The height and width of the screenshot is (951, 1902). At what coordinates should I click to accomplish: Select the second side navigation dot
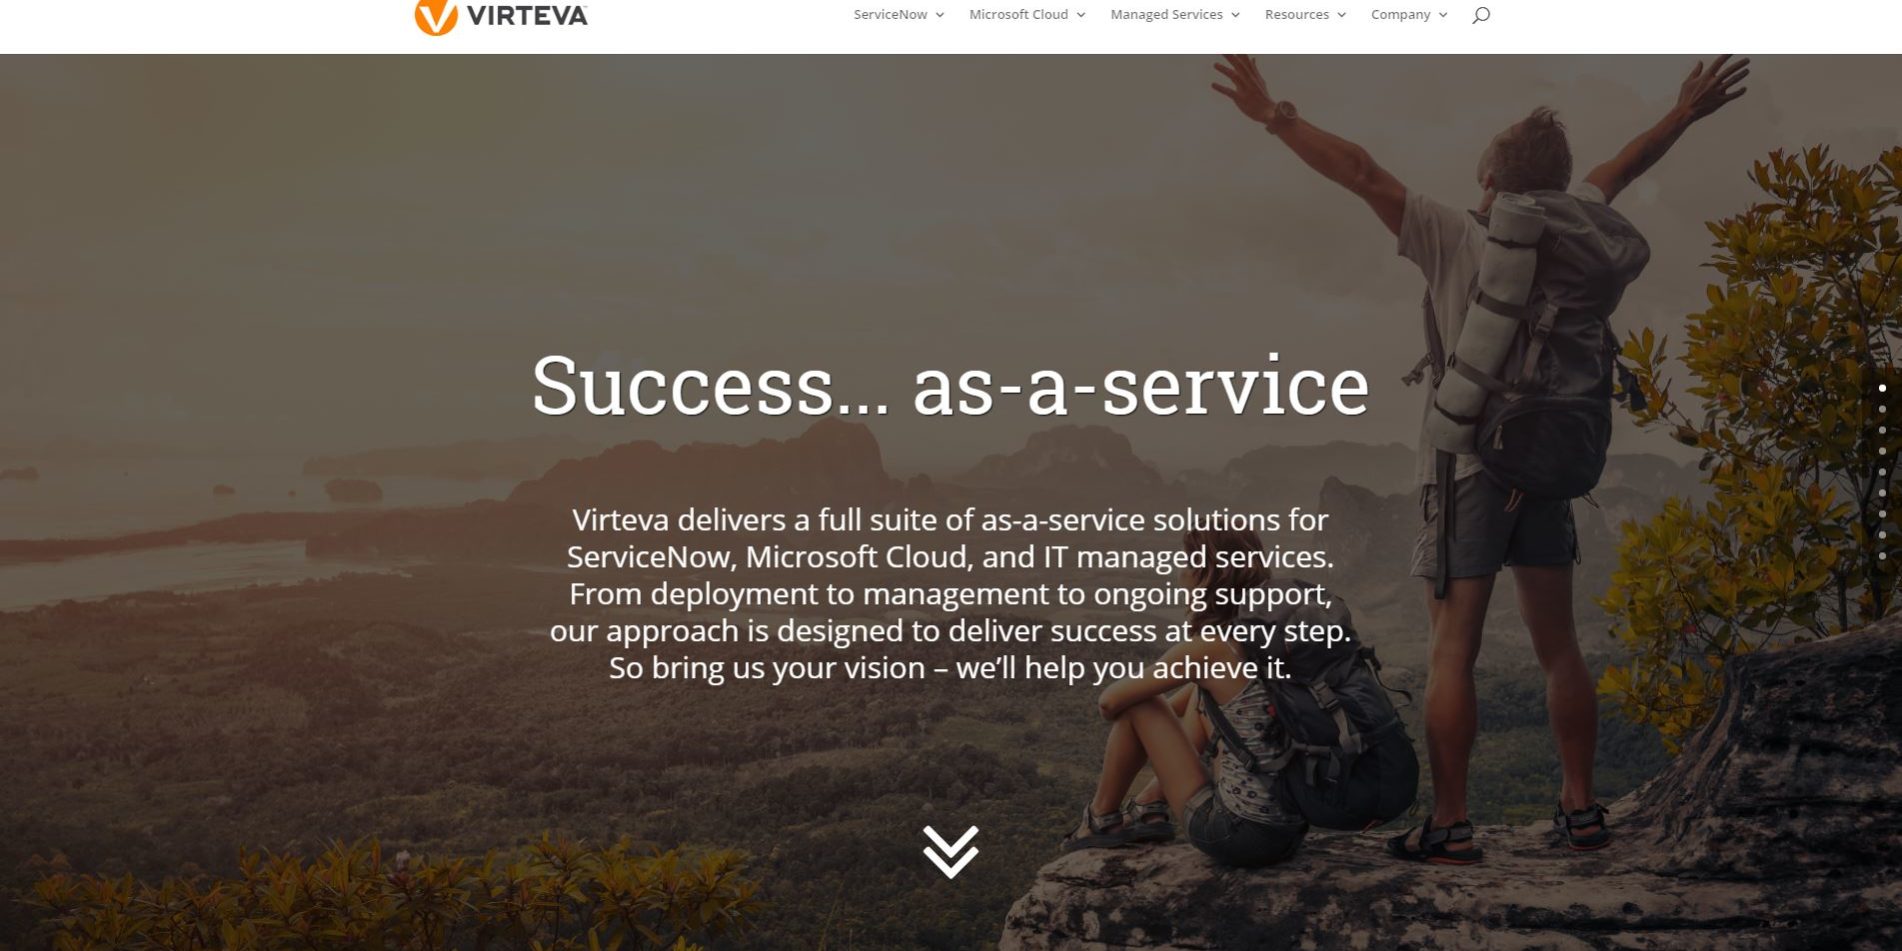(x=1882, y=409)
